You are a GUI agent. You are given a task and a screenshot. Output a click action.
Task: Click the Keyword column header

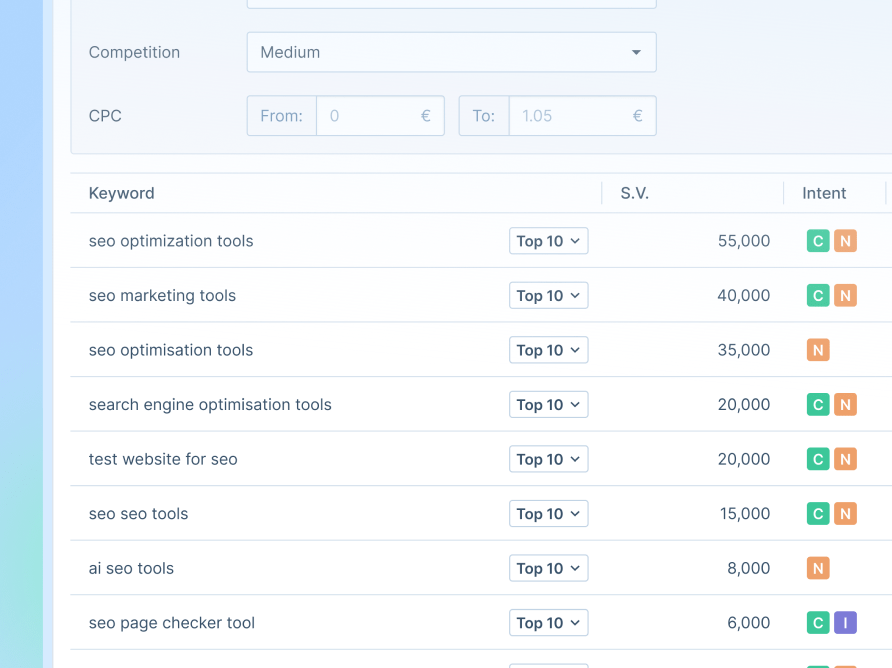point(121,193)
